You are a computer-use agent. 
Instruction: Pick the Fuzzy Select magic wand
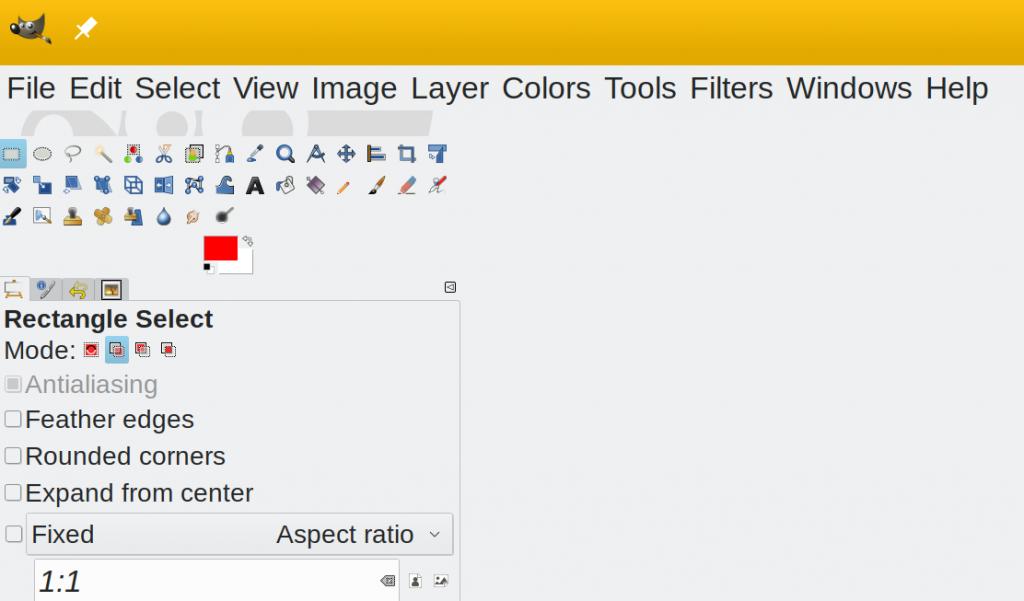pyautogui.click(x=103, y=154)
